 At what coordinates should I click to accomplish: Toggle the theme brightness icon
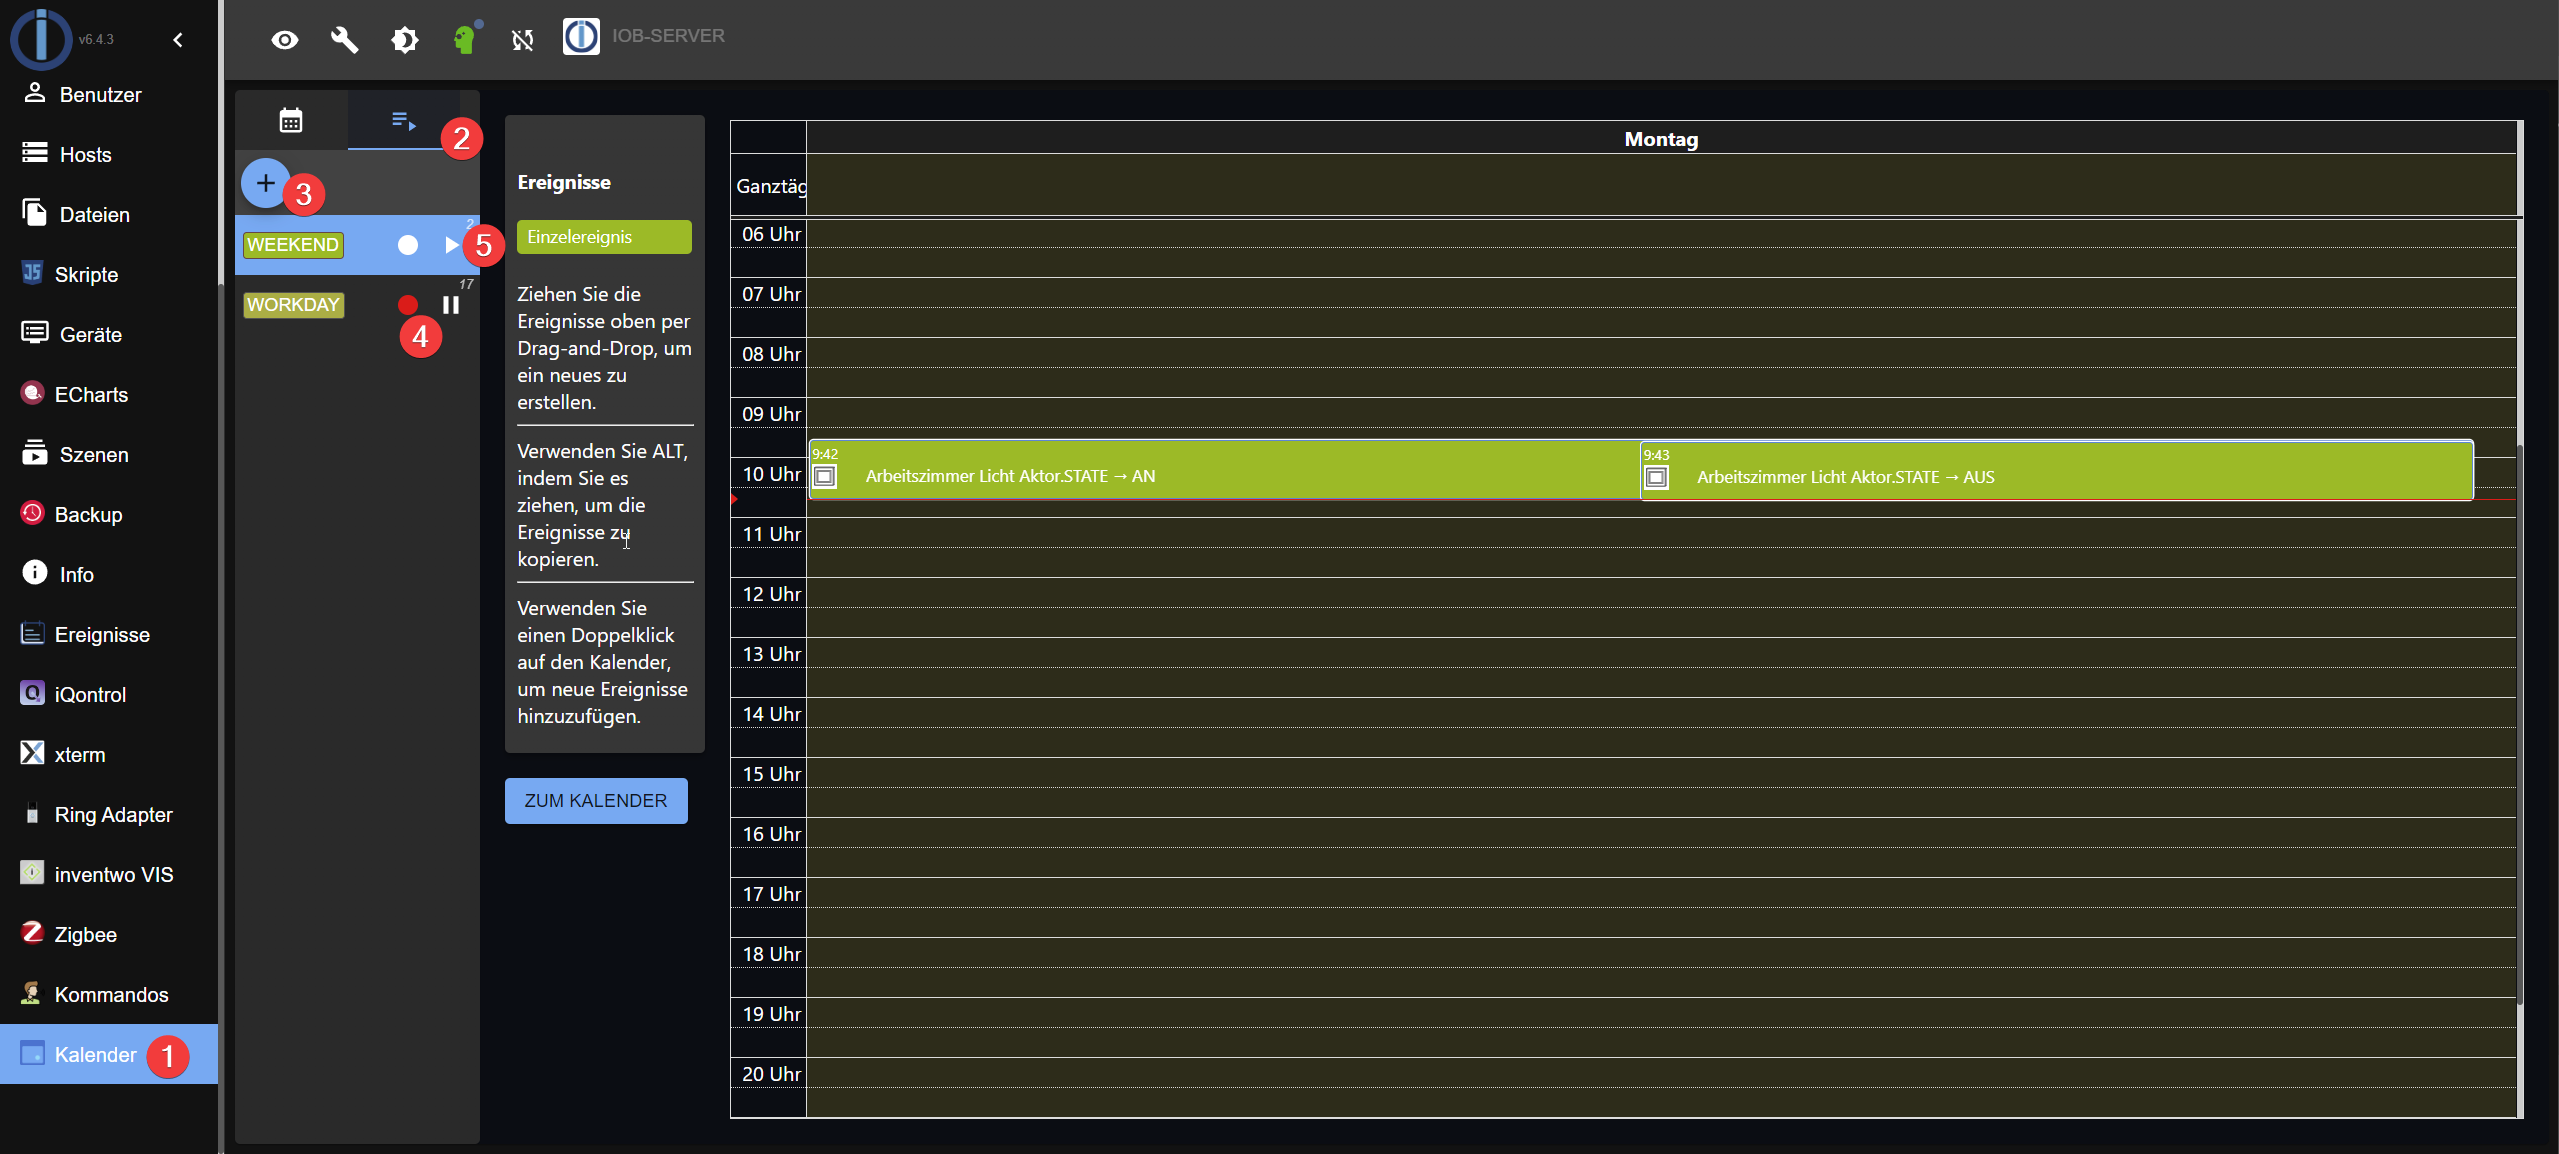pos(405,40)
